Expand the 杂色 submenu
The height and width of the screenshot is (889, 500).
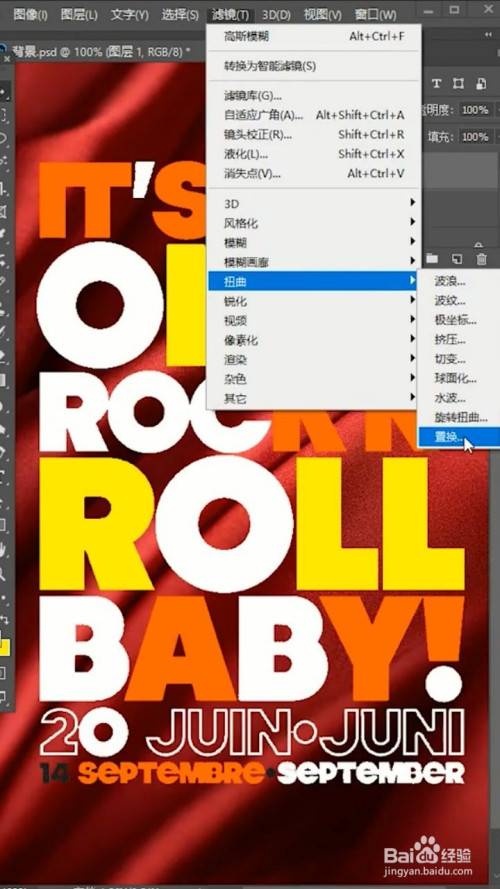click(314, 379)
